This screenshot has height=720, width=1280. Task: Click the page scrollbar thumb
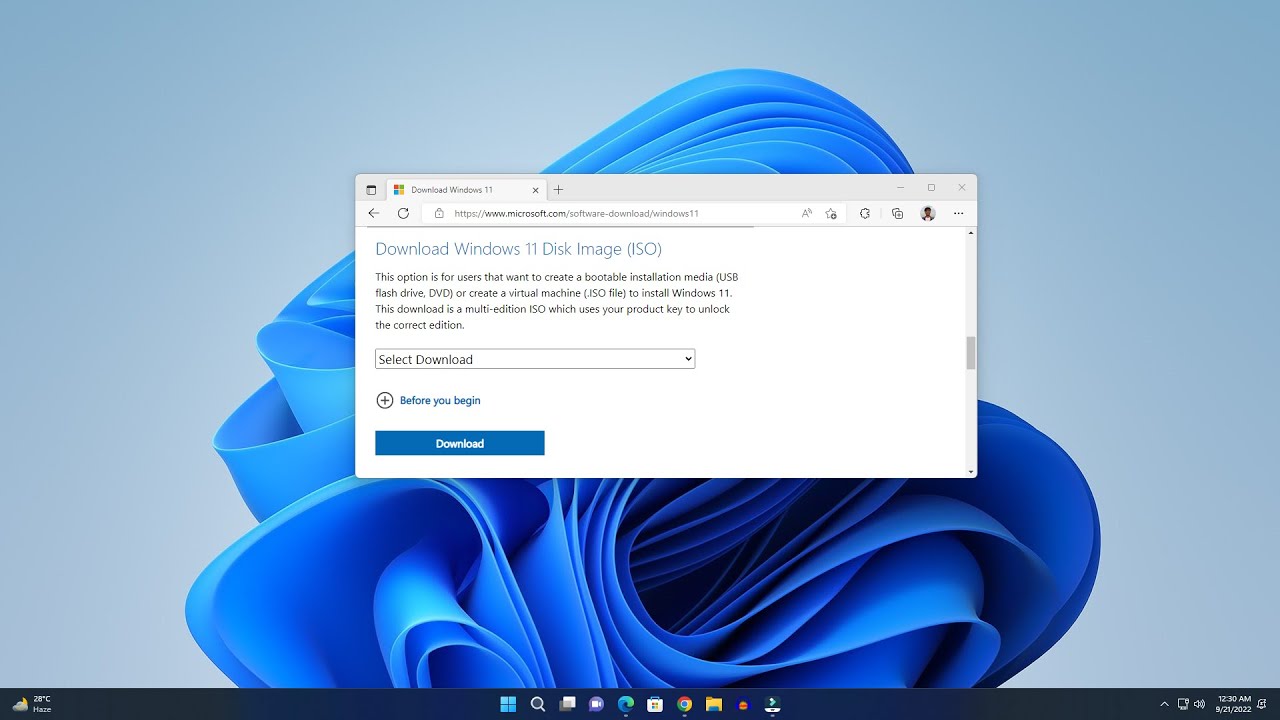point(970,353)
